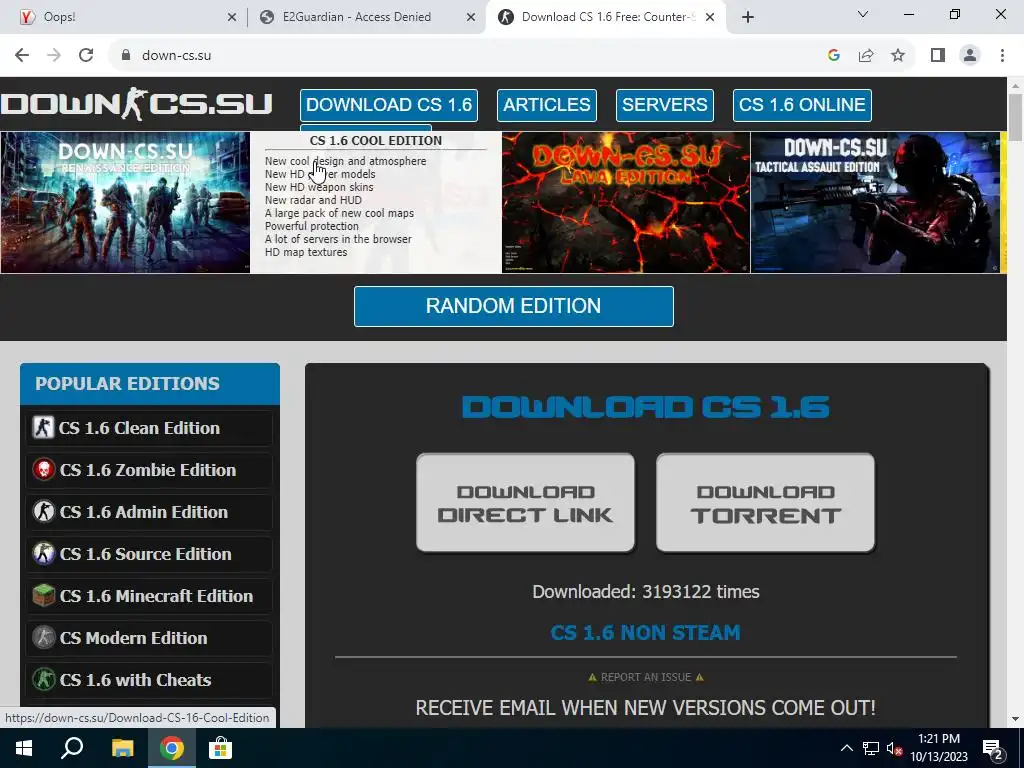Open the ARTICLES nav item
The width and height of the screenshot is (1024, 768).
[x=547, y=105]
